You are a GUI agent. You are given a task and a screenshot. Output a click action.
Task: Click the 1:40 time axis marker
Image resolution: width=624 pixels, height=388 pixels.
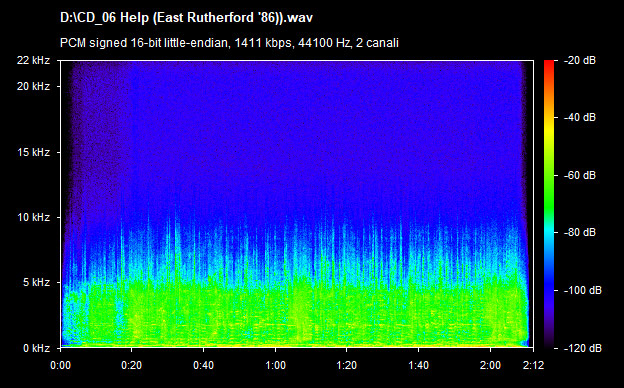pos(418,365)
